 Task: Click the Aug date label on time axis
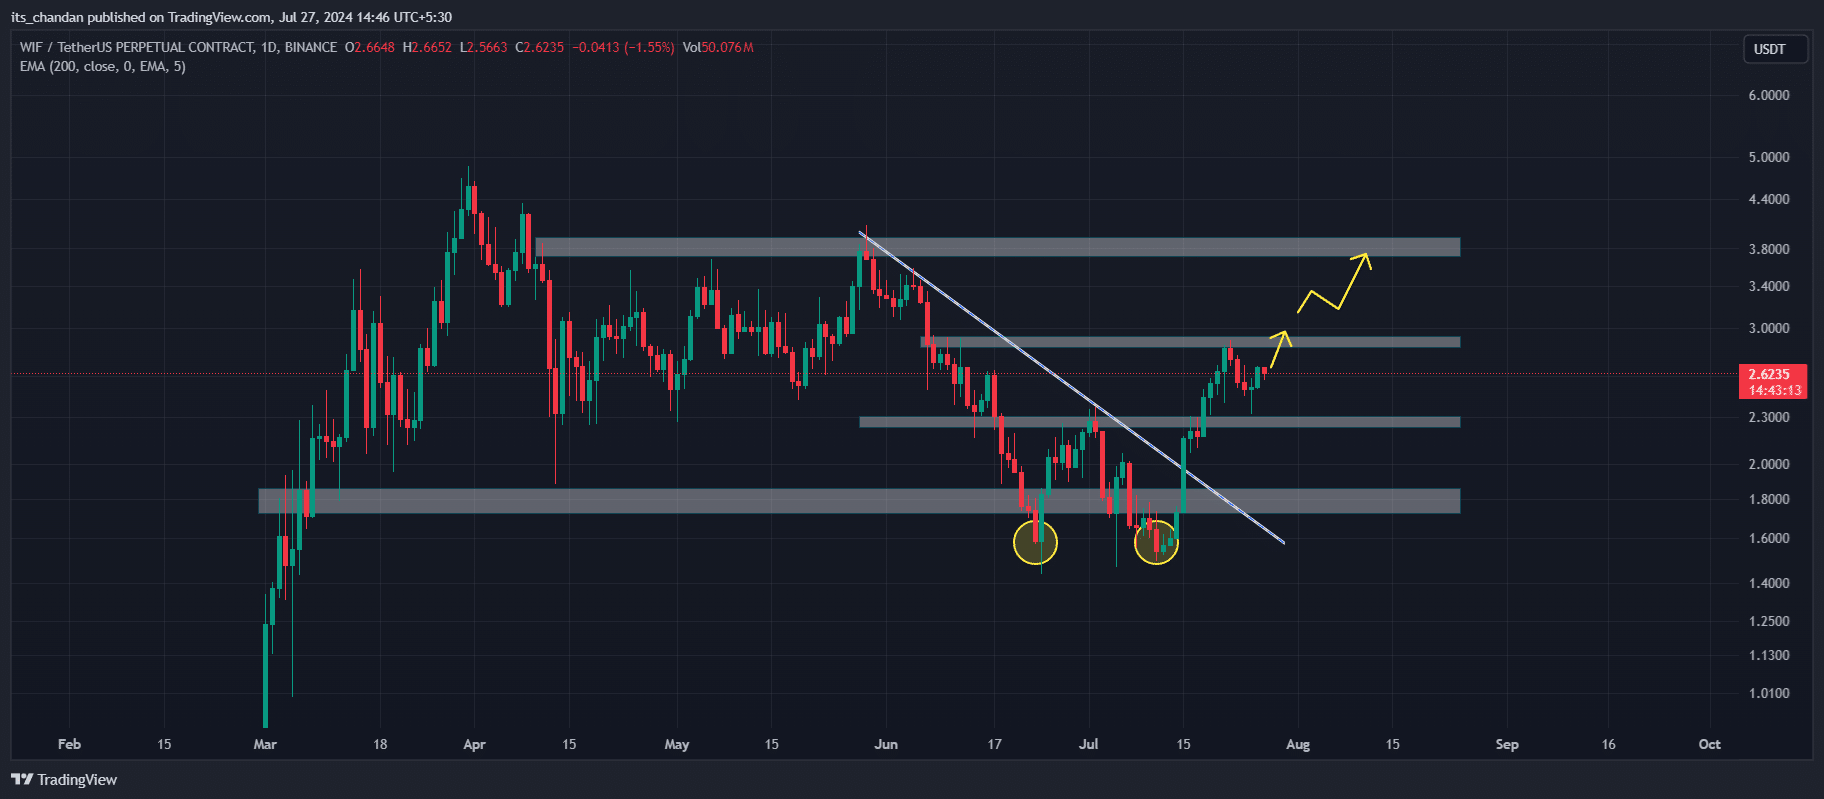[x=1298, y=744]
